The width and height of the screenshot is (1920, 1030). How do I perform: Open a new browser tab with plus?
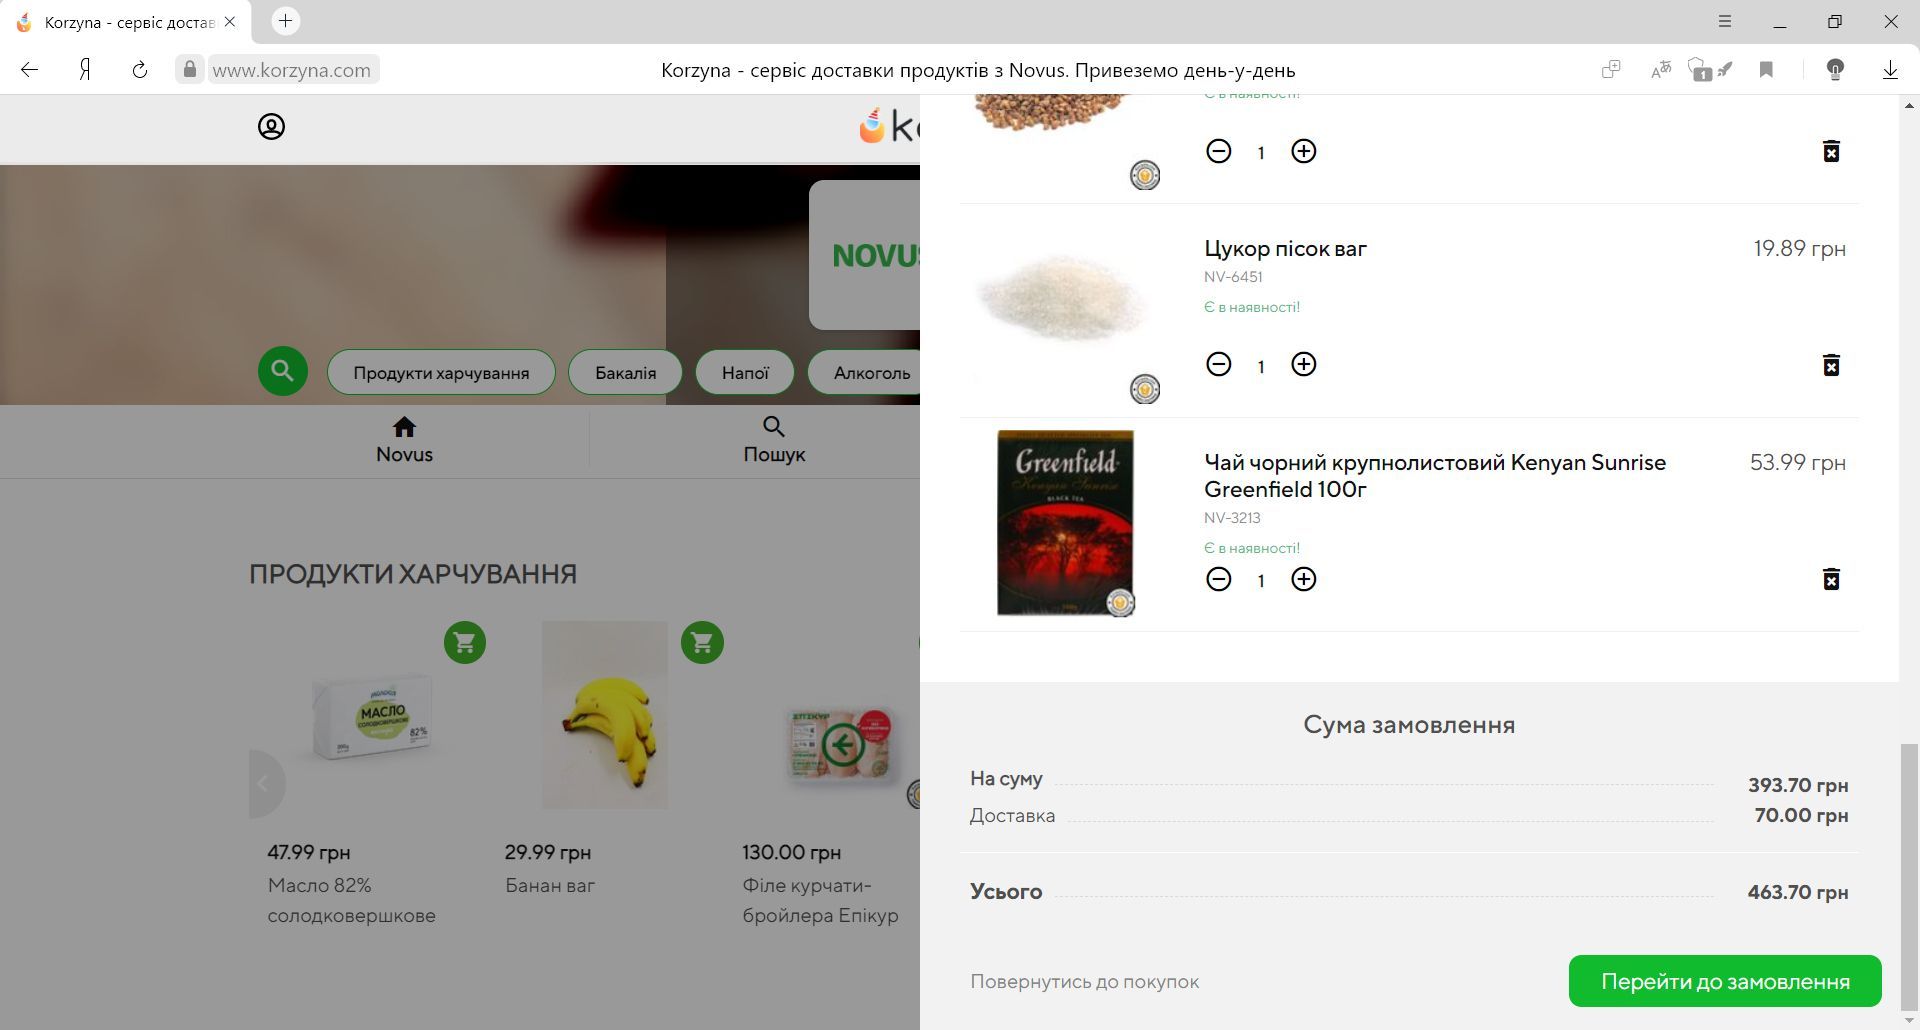[285, 21]
